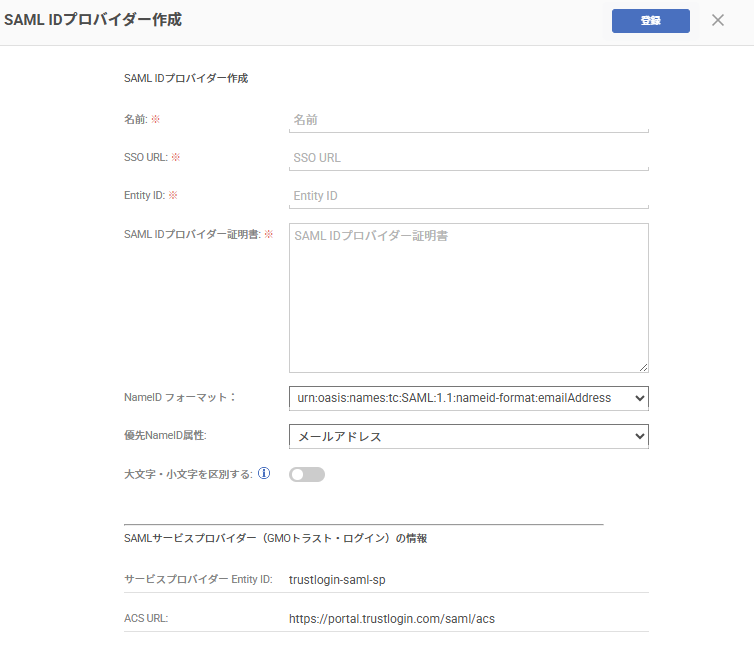Focus the 名前 input field
The width and height of the screenshot is (754, 653).
point(468,120)
